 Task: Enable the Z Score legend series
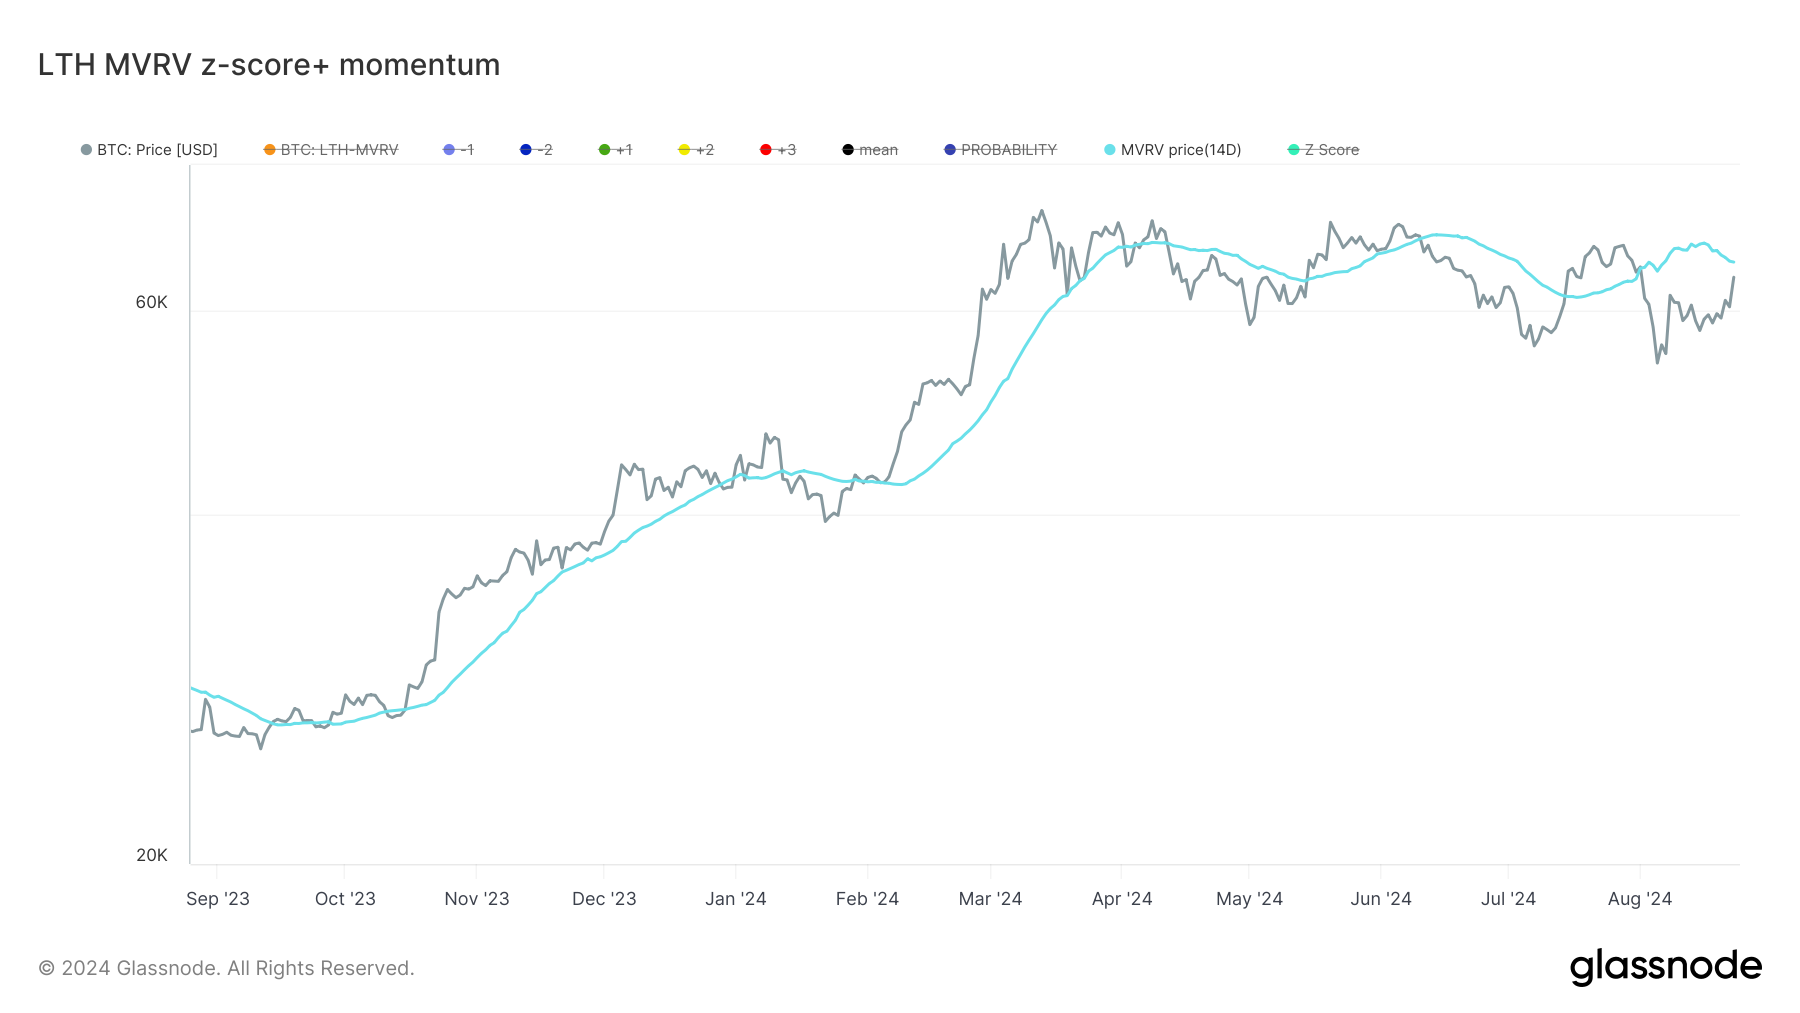point(1323,150)
